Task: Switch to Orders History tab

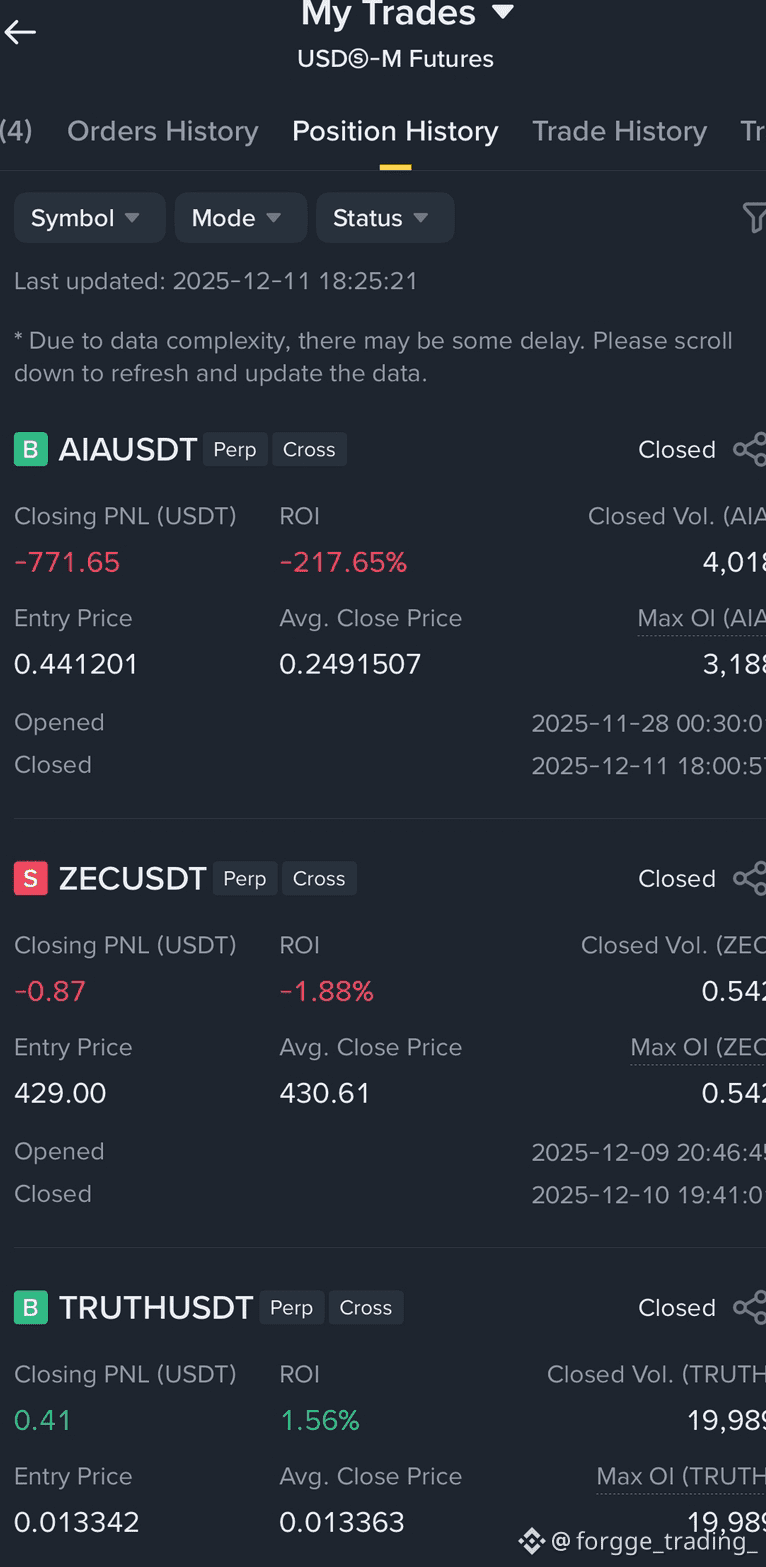Action: [163, 131]
